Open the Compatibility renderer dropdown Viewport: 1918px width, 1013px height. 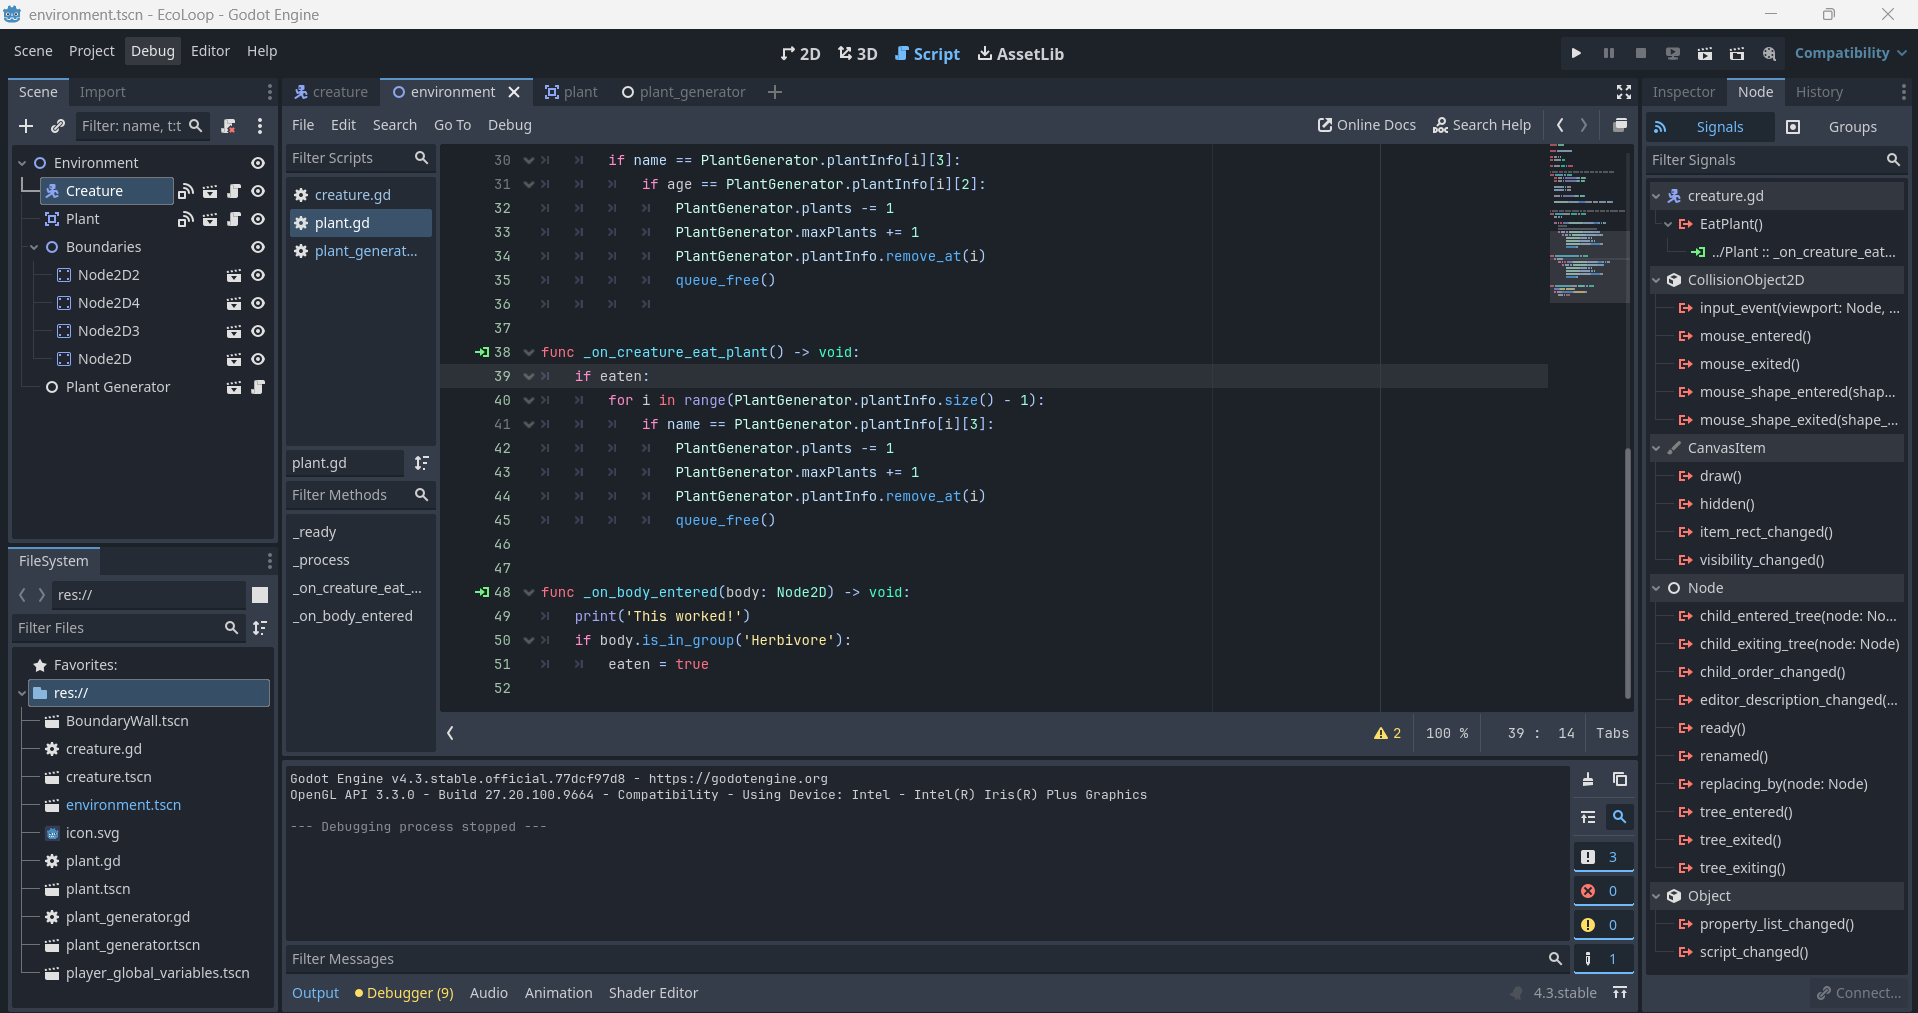(x=1849, y=53)
